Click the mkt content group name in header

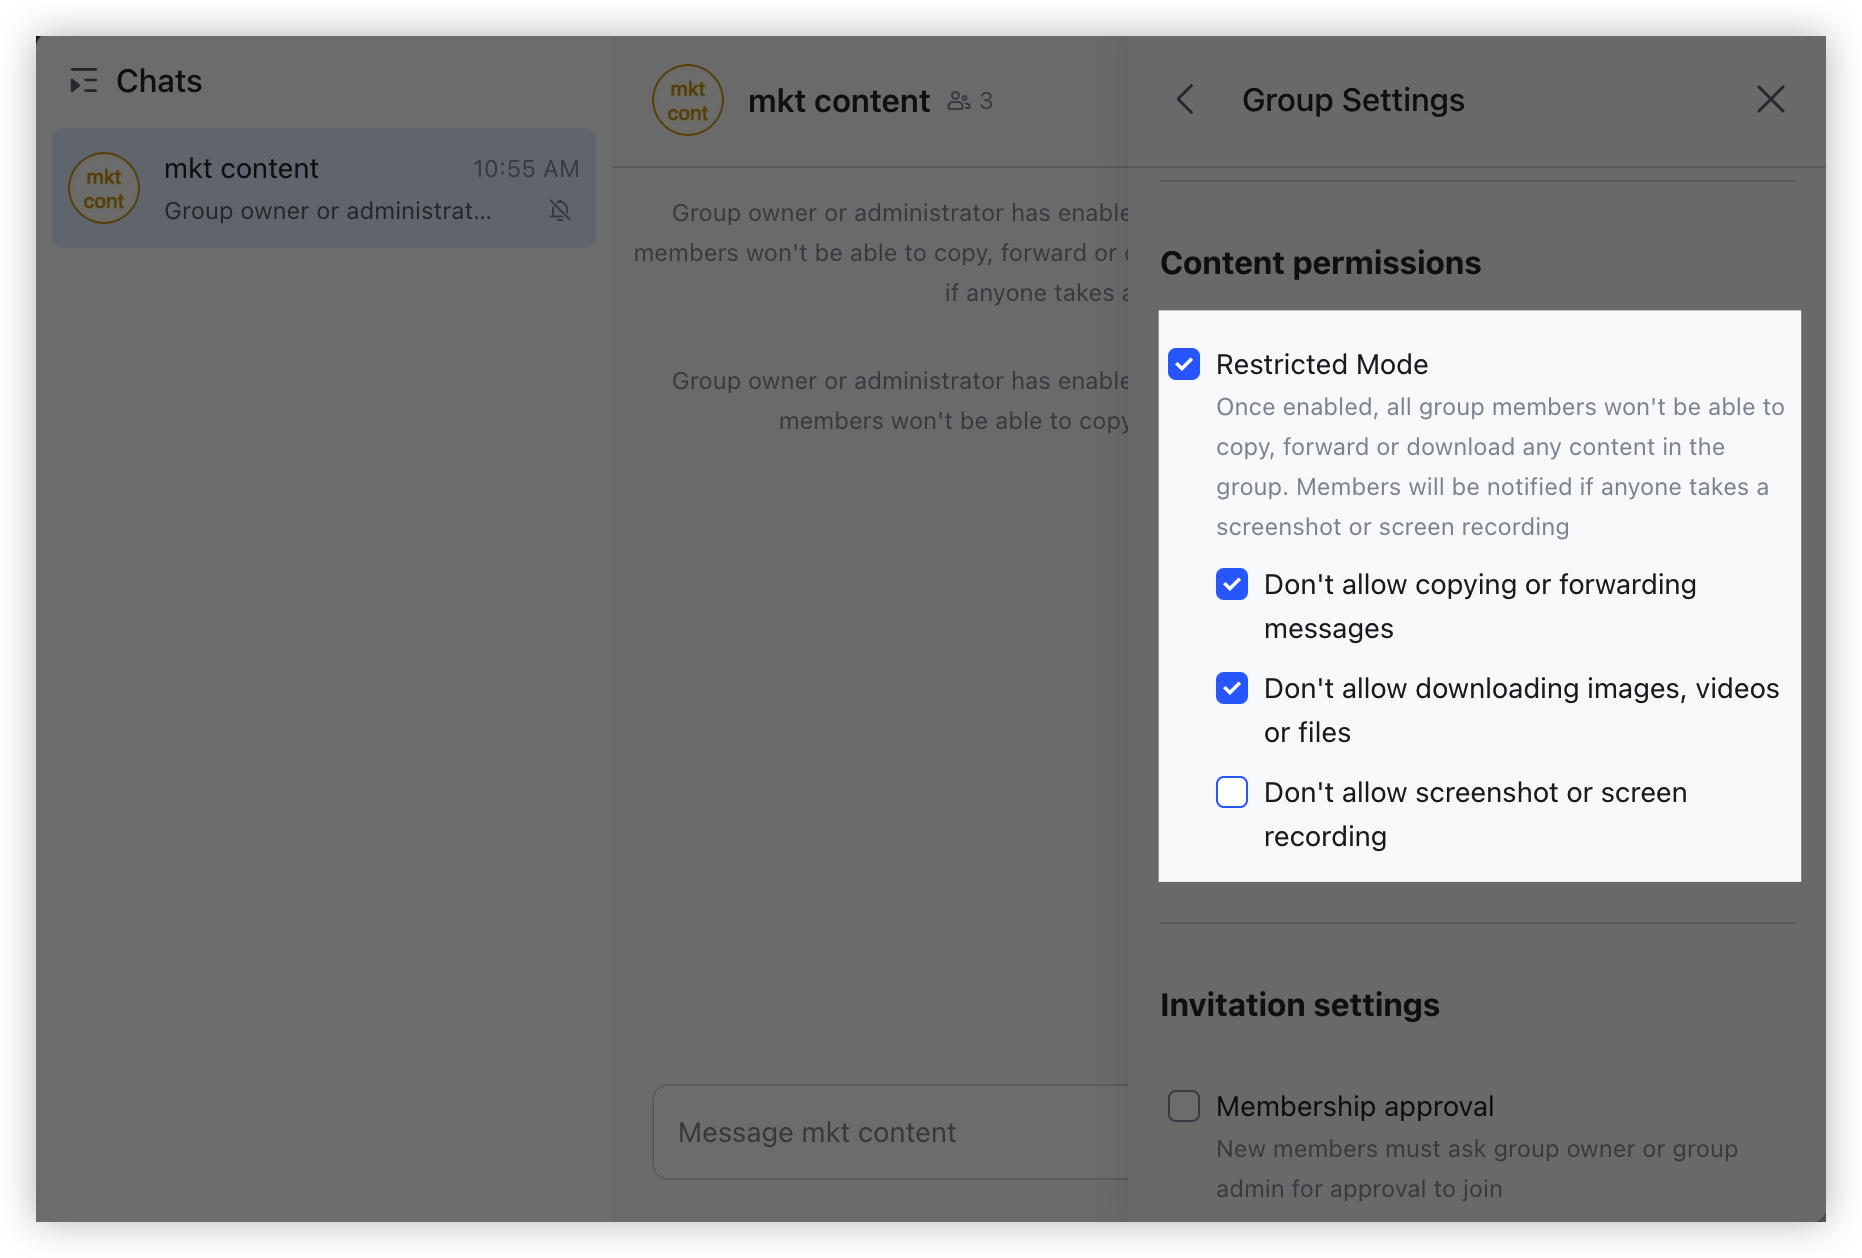(838, 101)
